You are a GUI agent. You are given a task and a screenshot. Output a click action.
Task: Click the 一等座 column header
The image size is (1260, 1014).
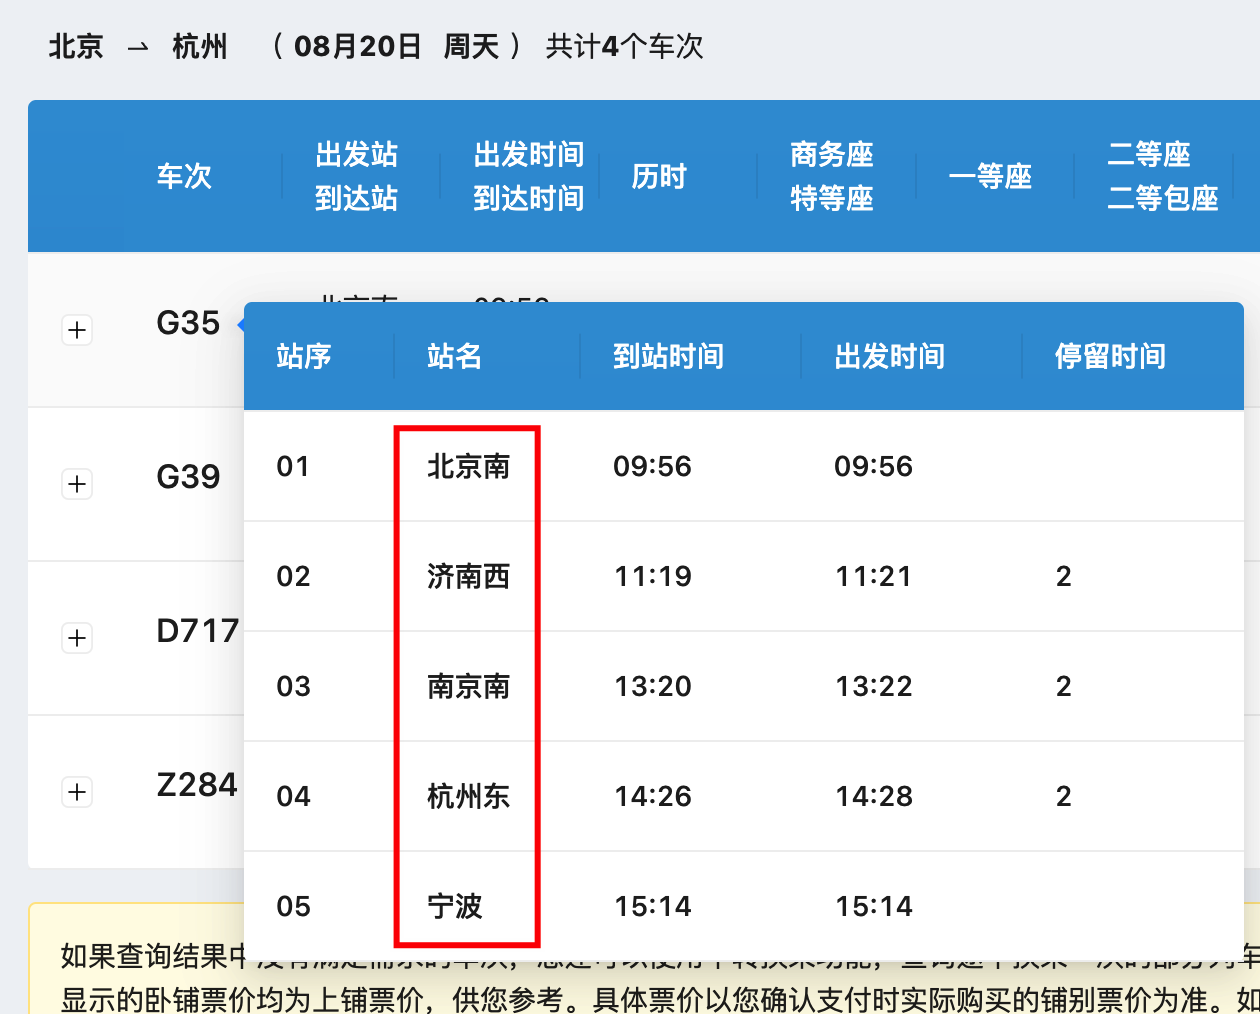click(x=990, y=176)
